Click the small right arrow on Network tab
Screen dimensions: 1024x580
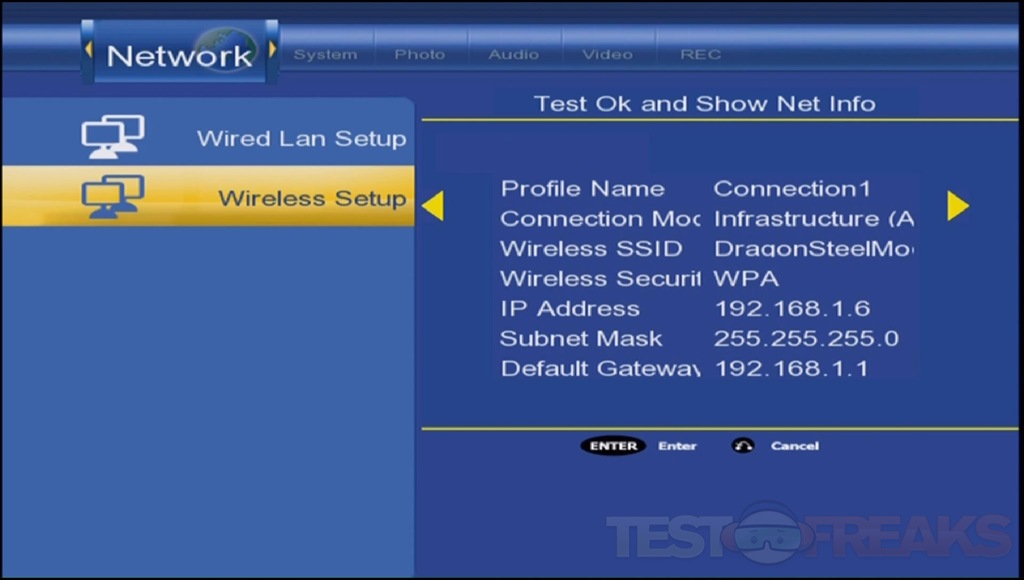[271, 50]
